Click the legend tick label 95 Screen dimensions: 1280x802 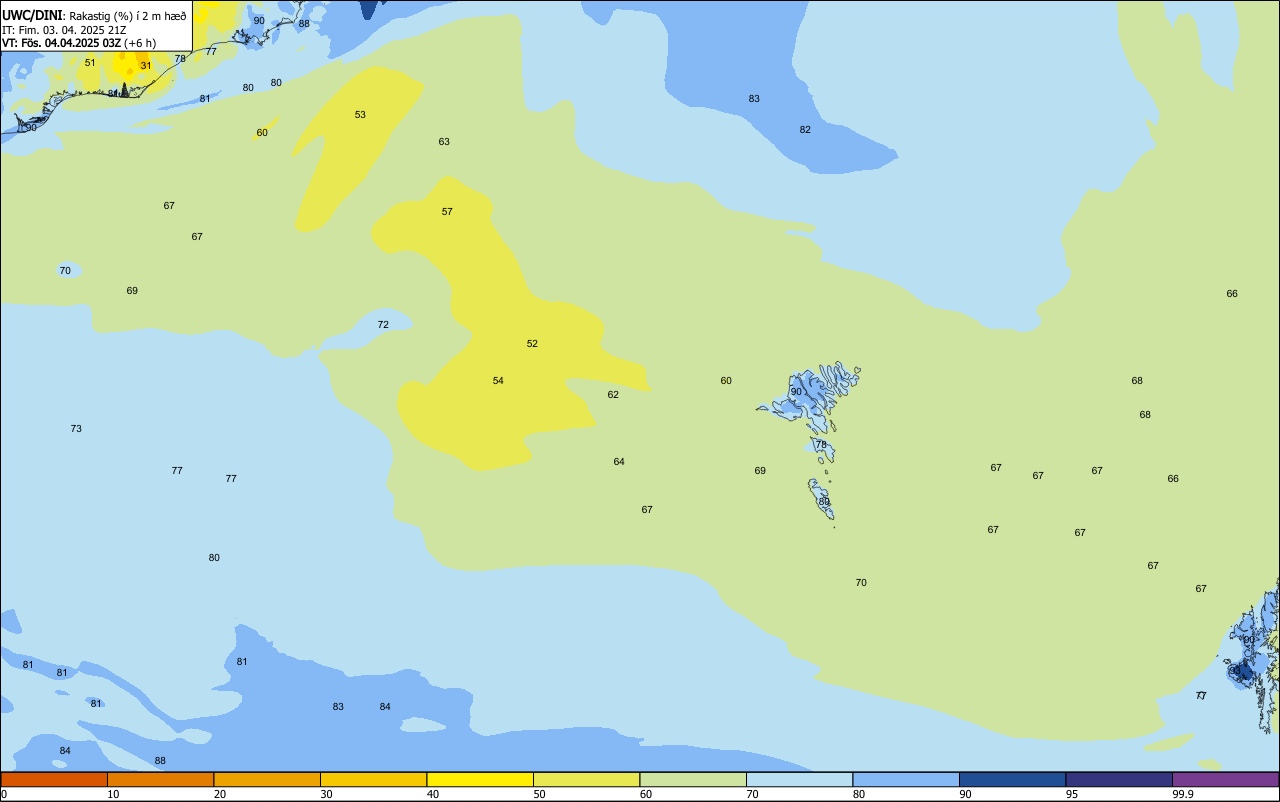point(1071,794)
